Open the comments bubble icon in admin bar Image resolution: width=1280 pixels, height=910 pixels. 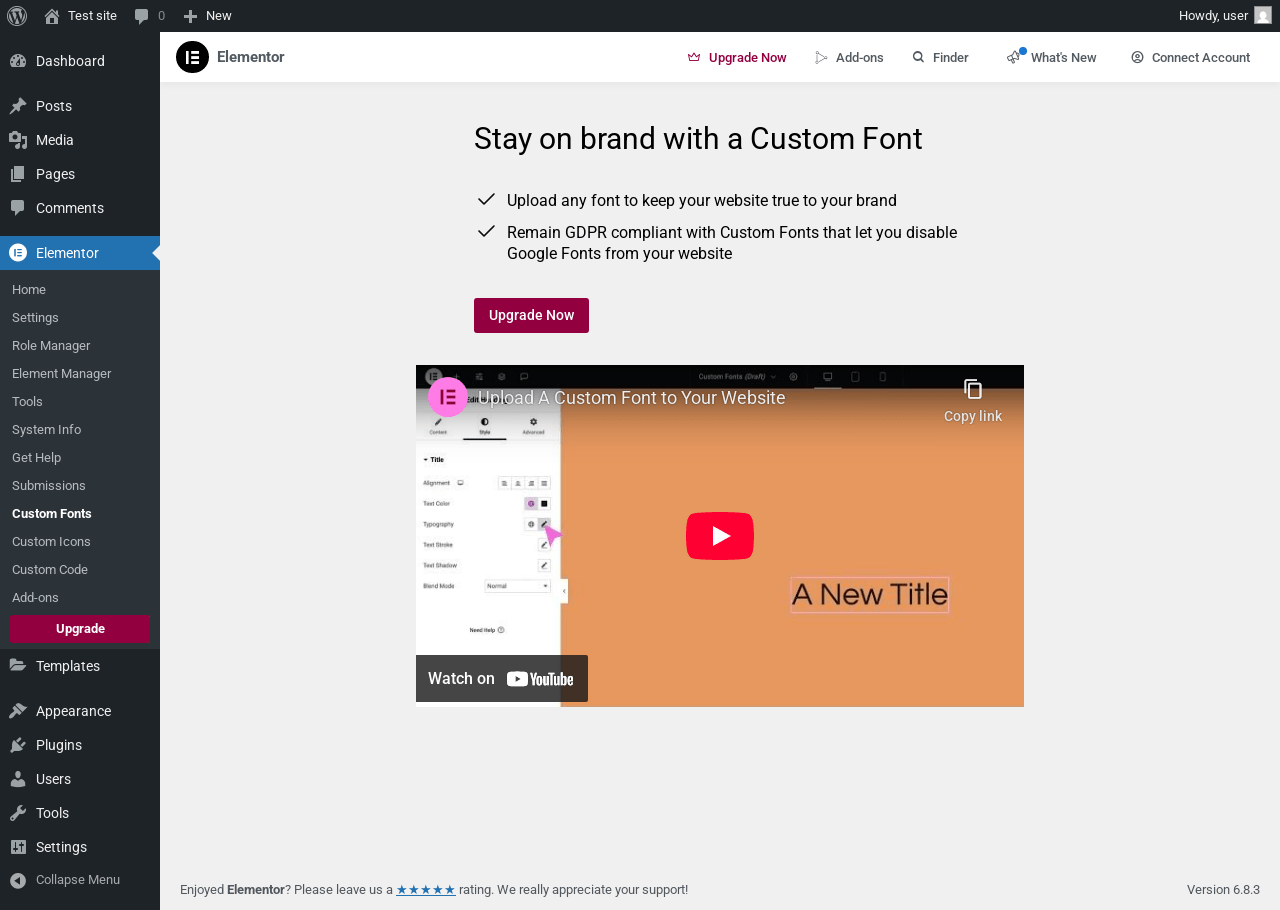pos(142,16)
